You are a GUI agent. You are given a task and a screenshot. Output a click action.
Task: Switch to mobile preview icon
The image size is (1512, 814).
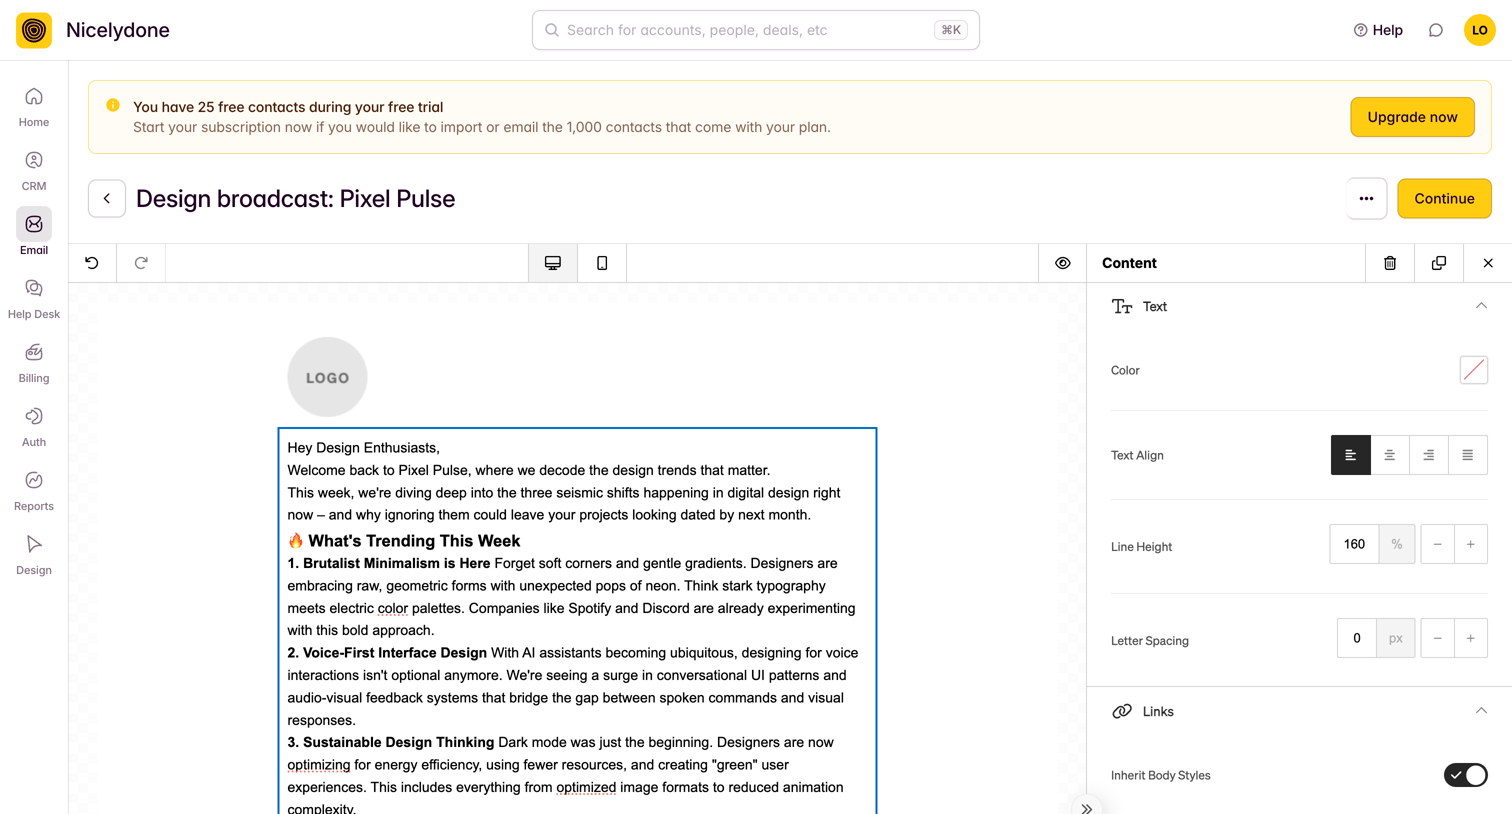tap(602, 263)
